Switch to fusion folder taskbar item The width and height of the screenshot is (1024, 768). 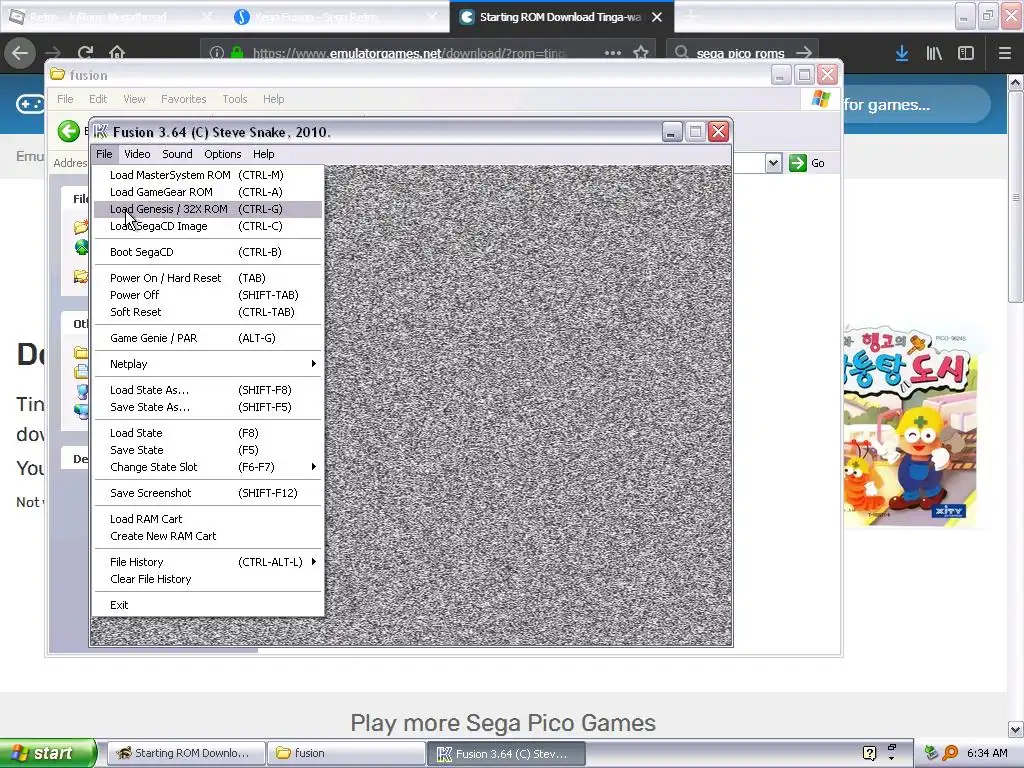click(346, 753)
